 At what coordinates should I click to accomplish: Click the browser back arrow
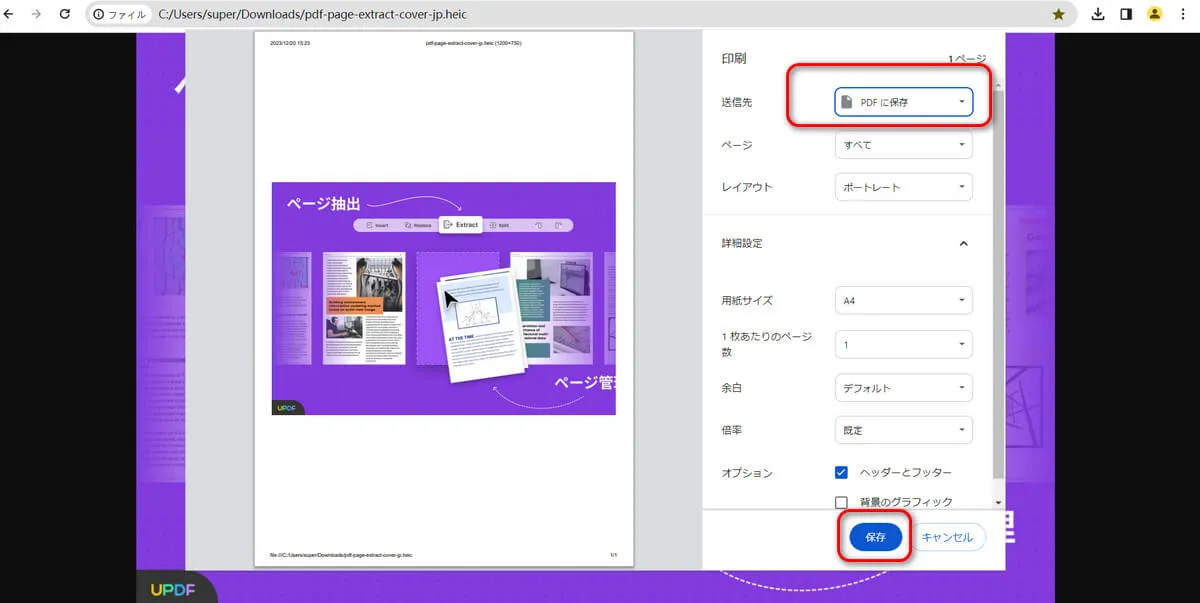10,15
